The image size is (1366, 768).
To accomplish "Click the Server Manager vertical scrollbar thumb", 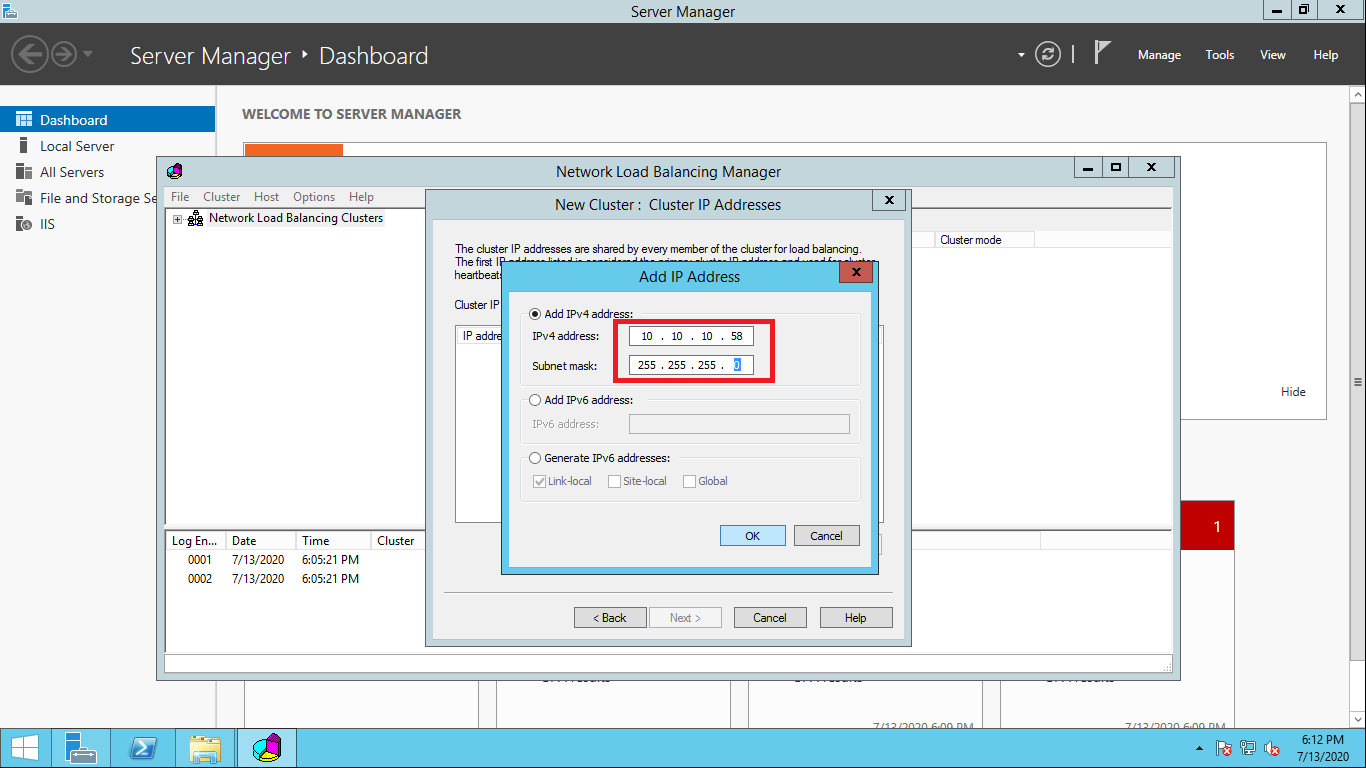I will [1357, 382].
